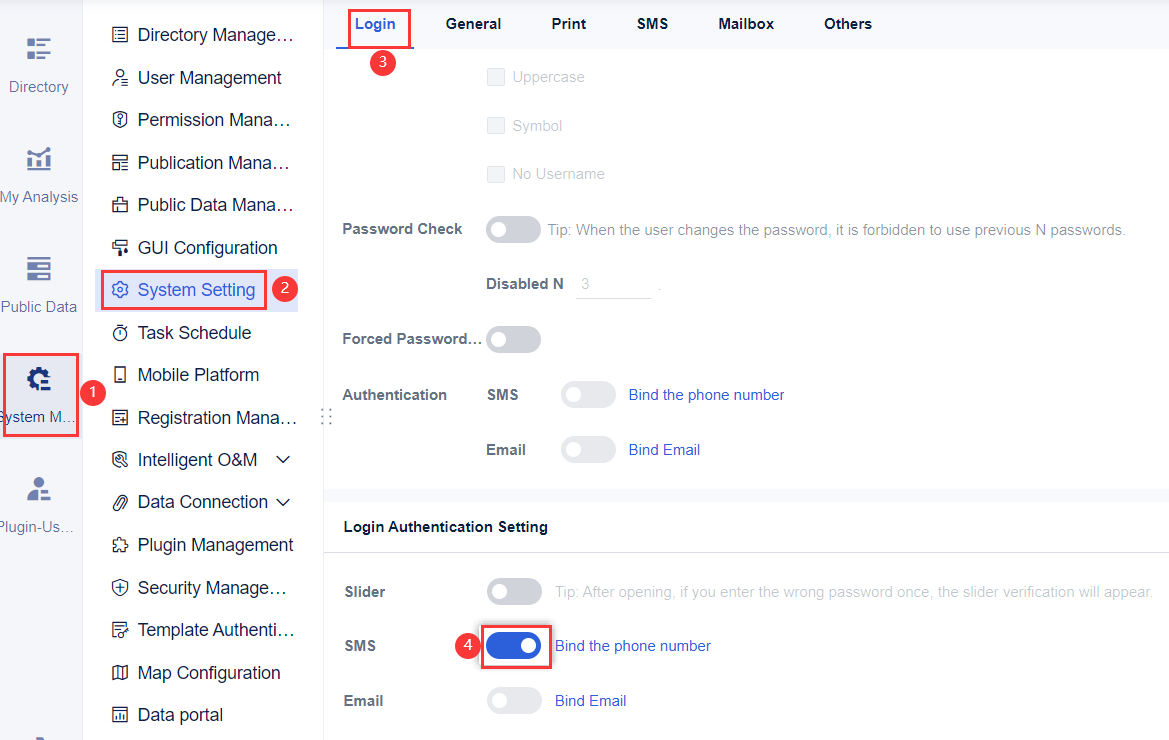1169x740 pixels.
Task: Switch to the Mailbox tab
Action: click(746, 23)
